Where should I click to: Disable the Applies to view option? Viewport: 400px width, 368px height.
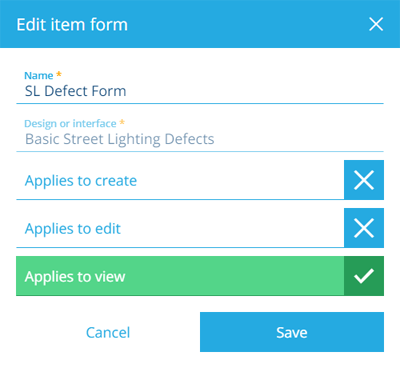pos(200,276)
